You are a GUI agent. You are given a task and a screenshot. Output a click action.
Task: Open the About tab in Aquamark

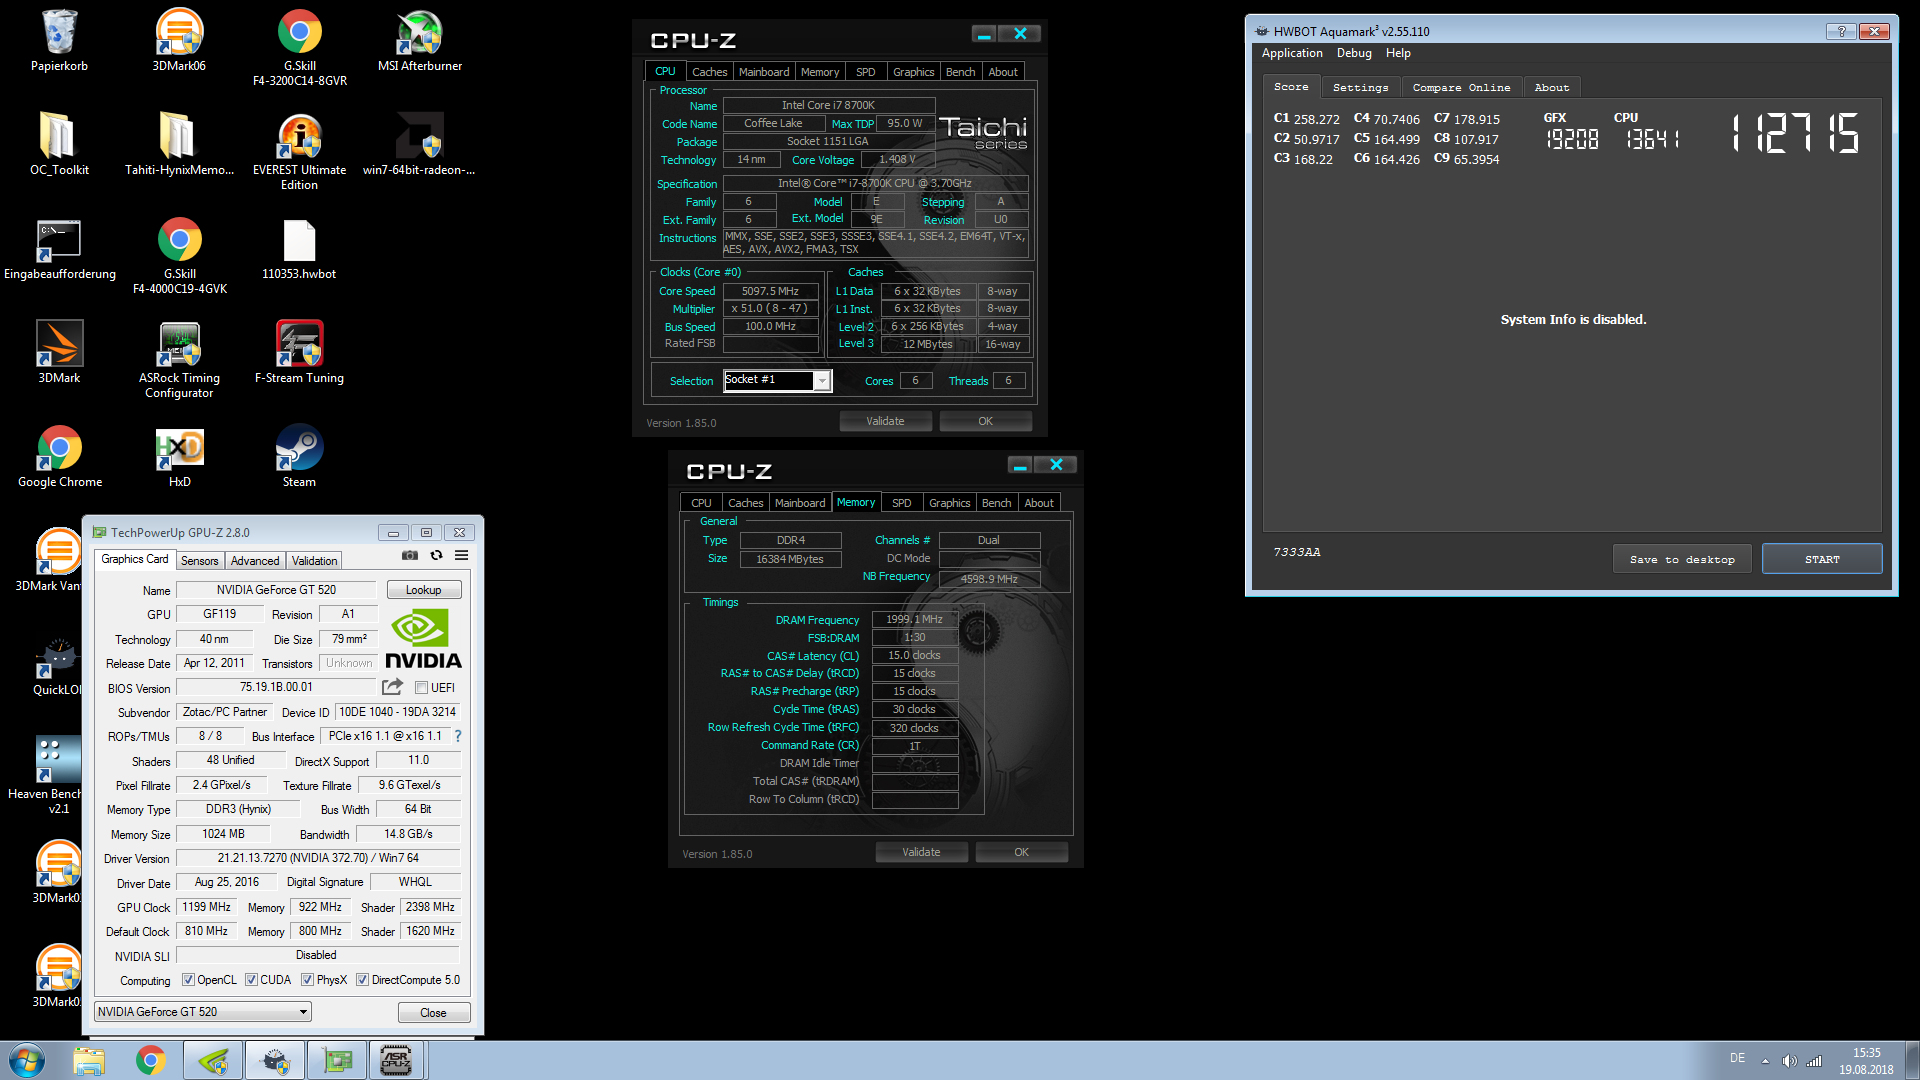pyautogui.click(x=1552, y=88)
